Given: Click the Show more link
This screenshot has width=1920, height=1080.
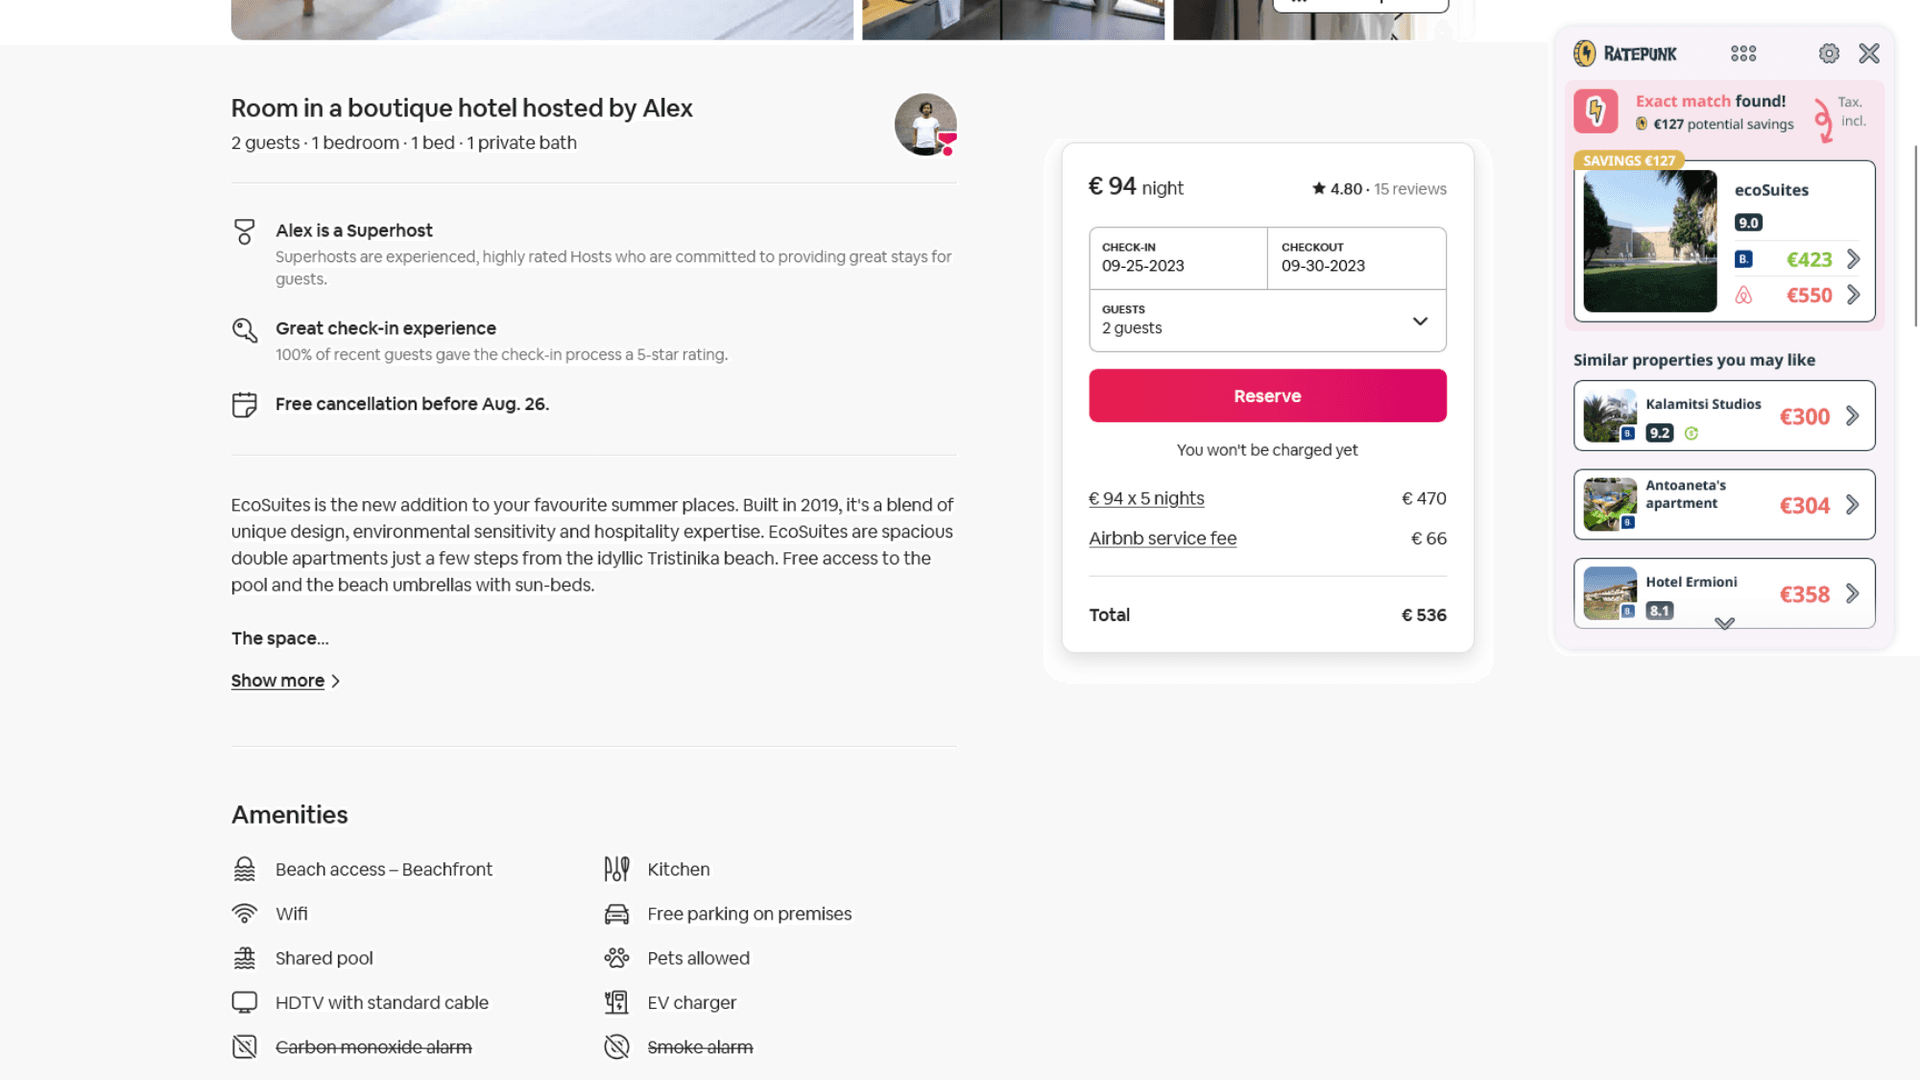Looking at the screenshot, I should tap(277, 680).
